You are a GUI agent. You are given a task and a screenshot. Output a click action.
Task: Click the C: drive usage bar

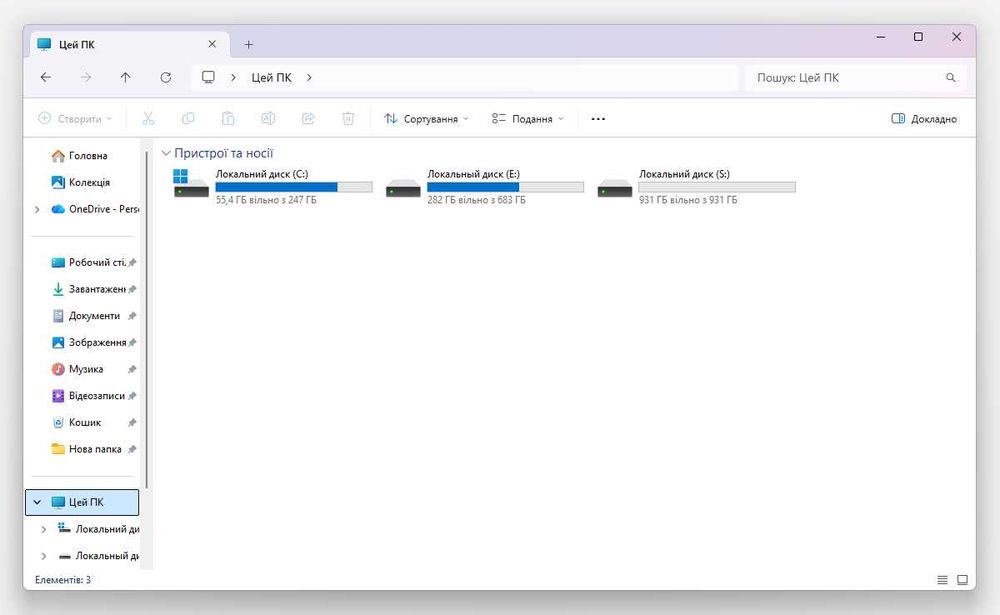point(294,187)
